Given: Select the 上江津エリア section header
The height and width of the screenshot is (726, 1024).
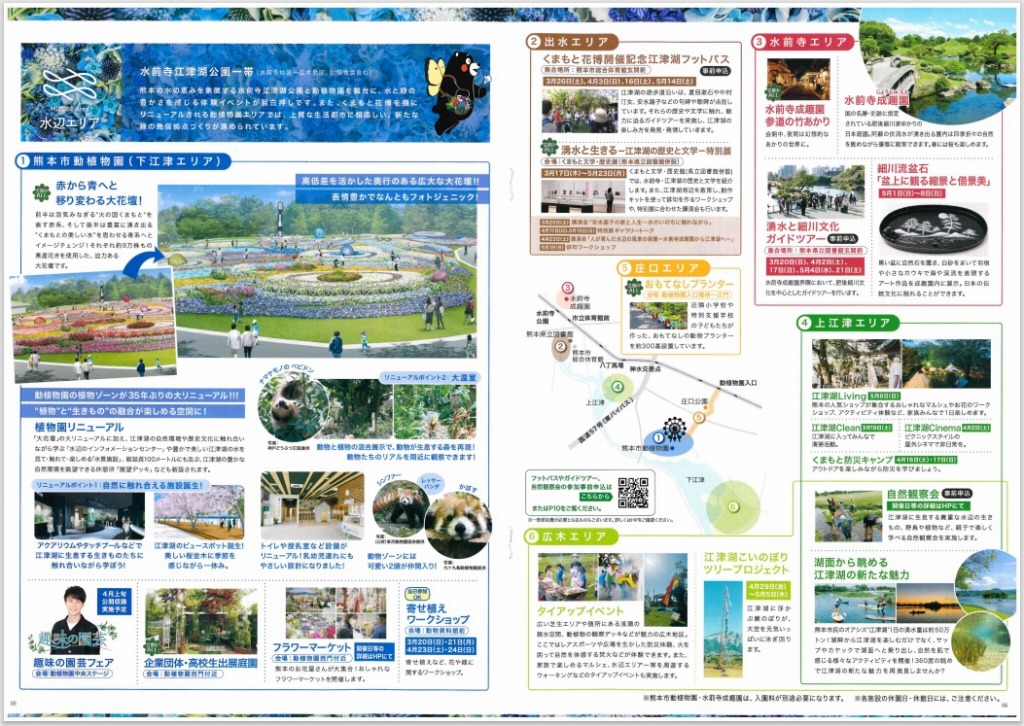Looking at the screenshot, I should point(845,322).
